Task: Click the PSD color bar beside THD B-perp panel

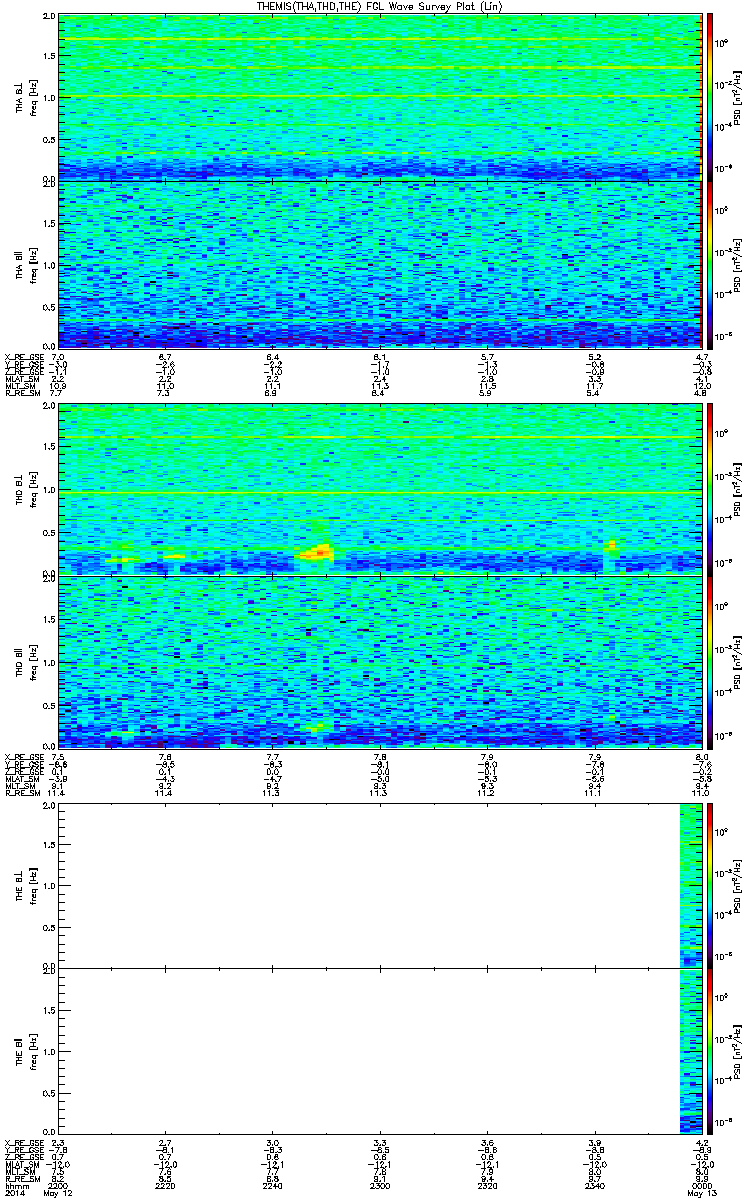Action: [711, 490]
